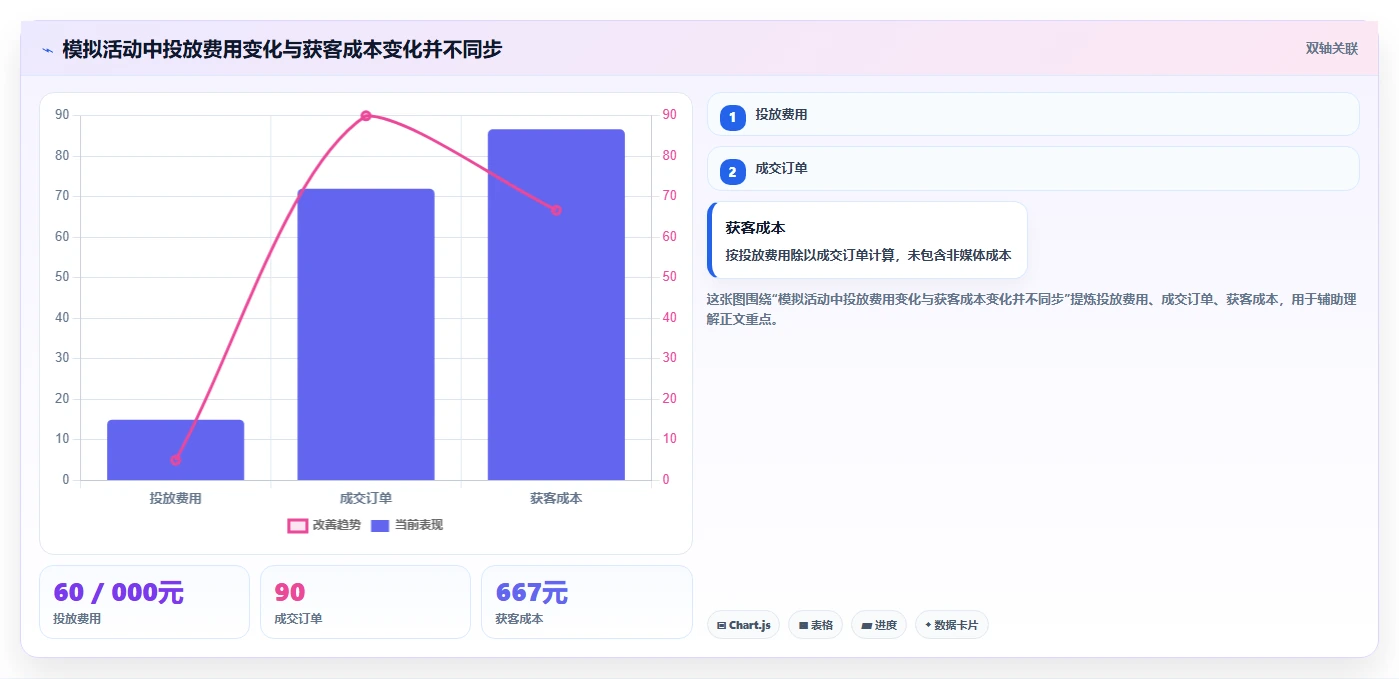Viewport: 1399px width, 679px height.
Task: Toggle the 当前表现 legend item
Action: pos(406,525)
